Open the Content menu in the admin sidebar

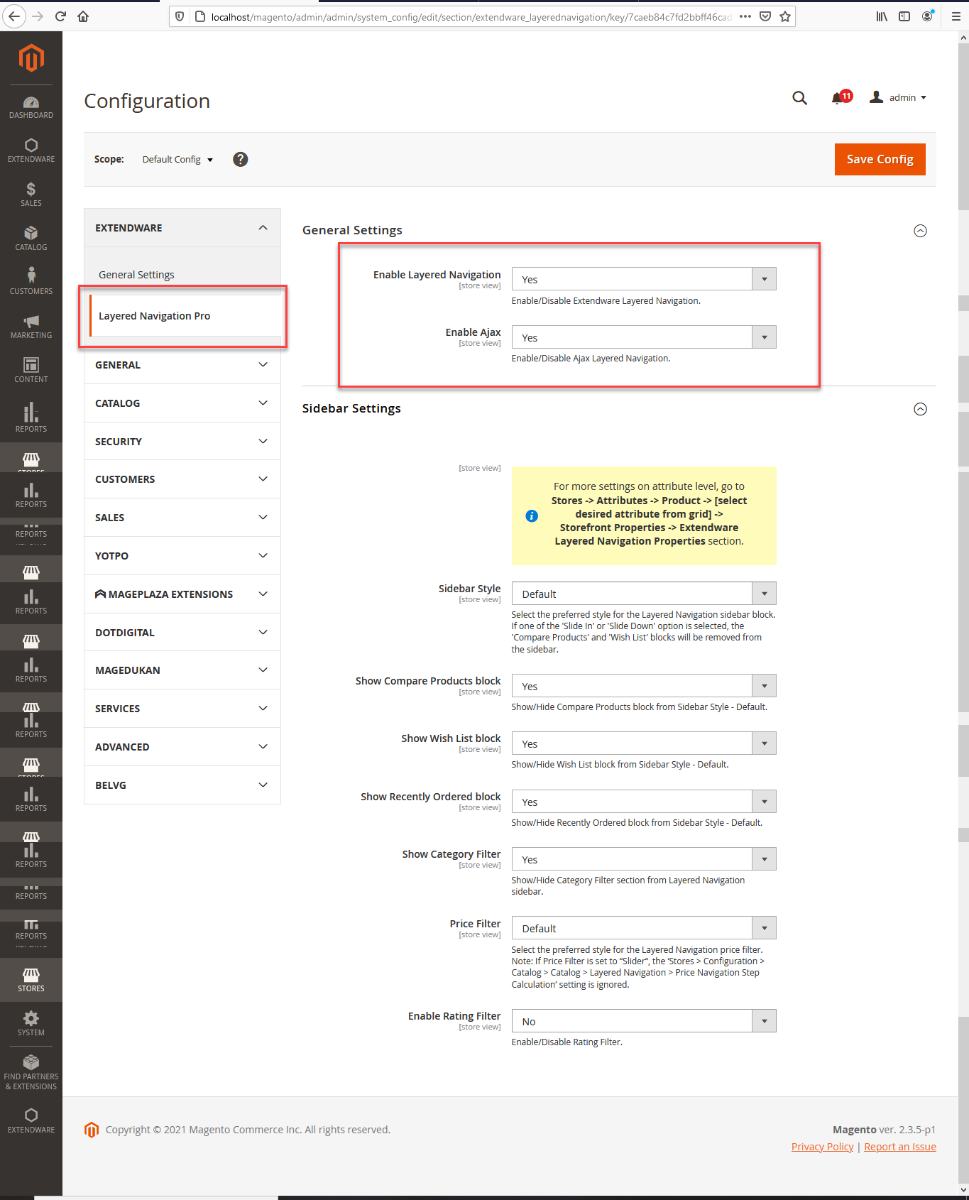(x=31, y=370)
